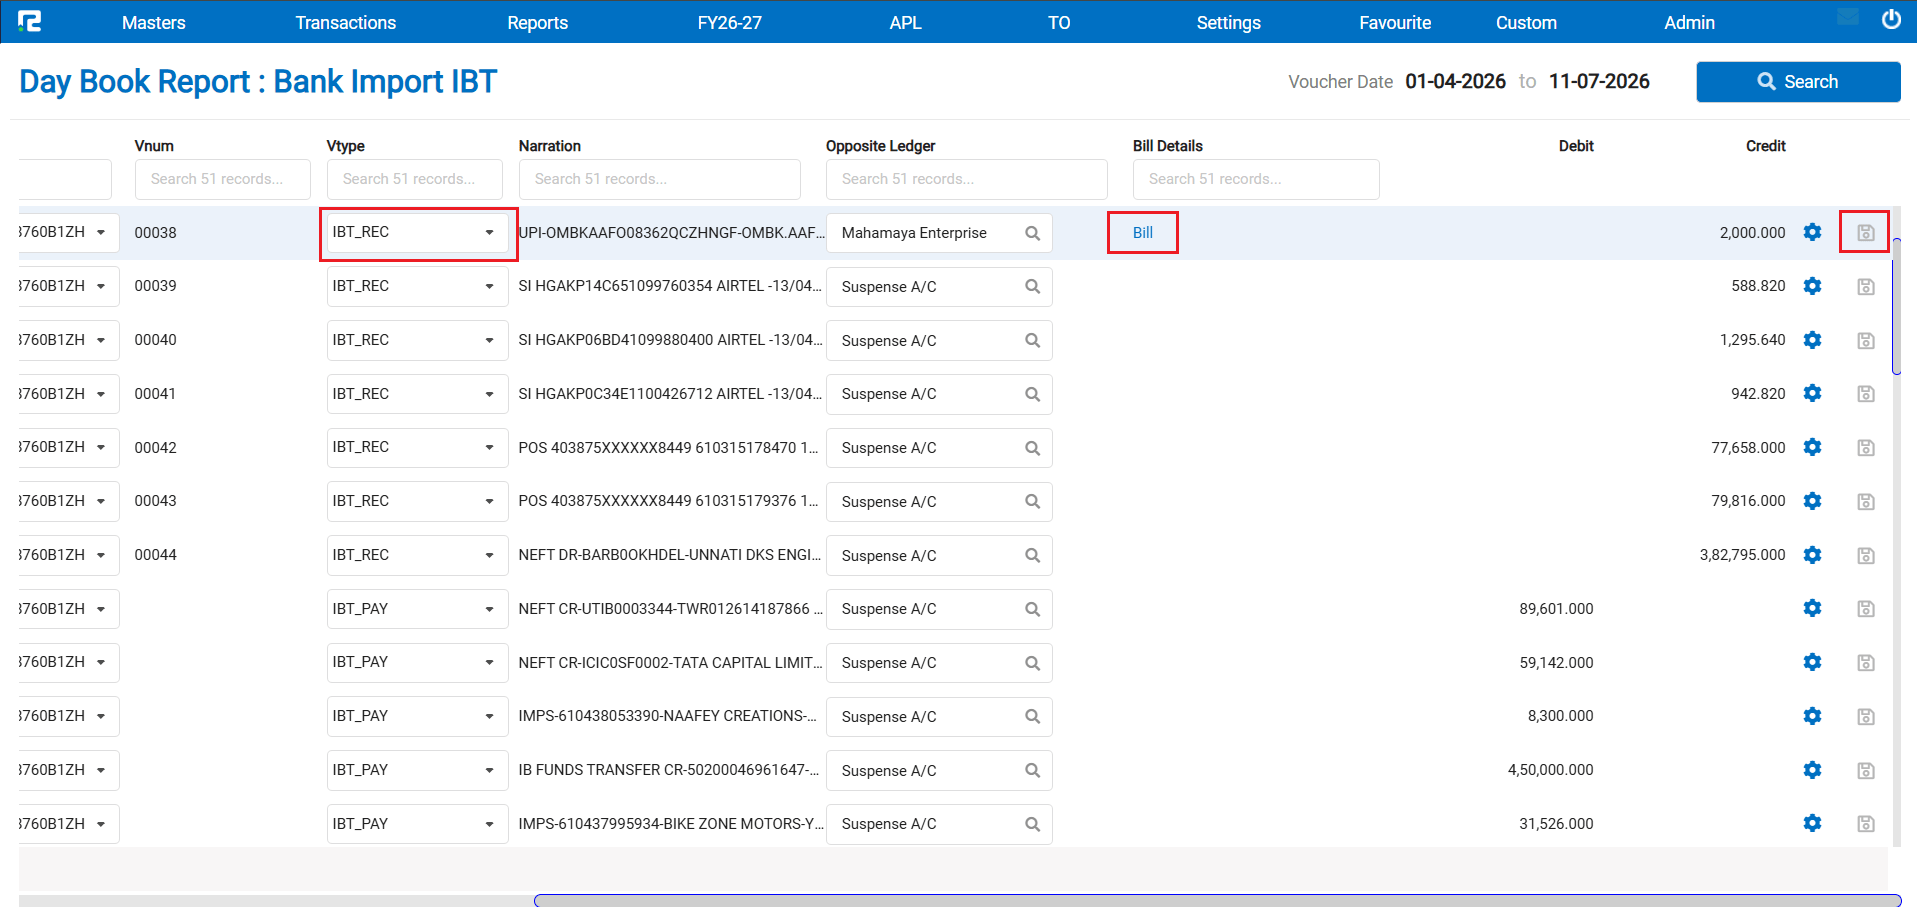Image resolution: width=1917 pixels, height=907 pixels.
Task: Save the row with 8,300.000 debit
Action: pos(1865,716)
